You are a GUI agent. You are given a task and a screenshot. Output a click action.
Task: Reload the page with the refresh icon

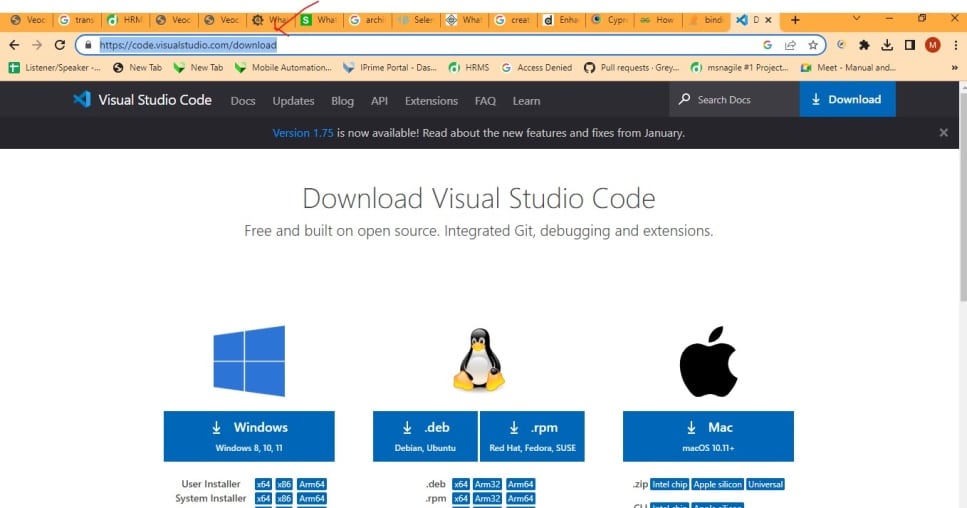(60, 45)
